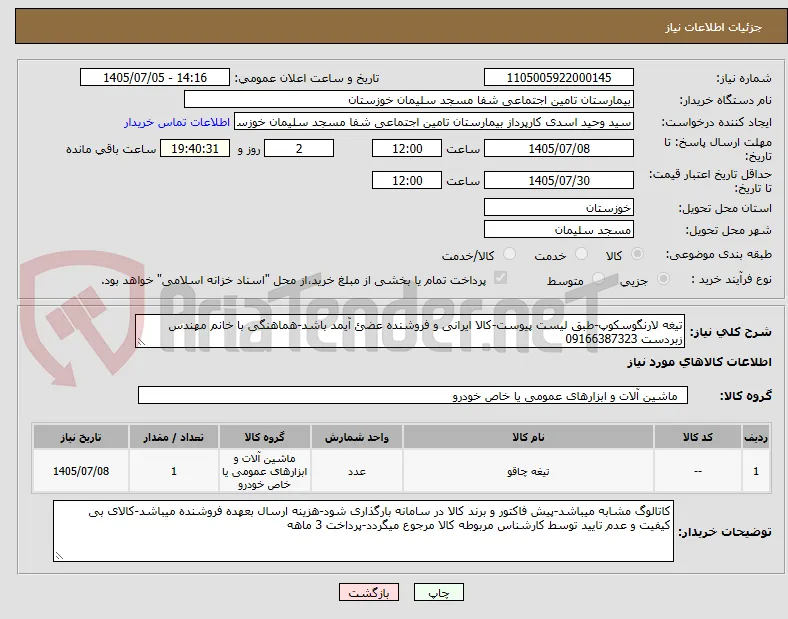The height and width of the screenshot is (619, 788).
Task: Click the گروه کالا column header
Action: (264, 437)
